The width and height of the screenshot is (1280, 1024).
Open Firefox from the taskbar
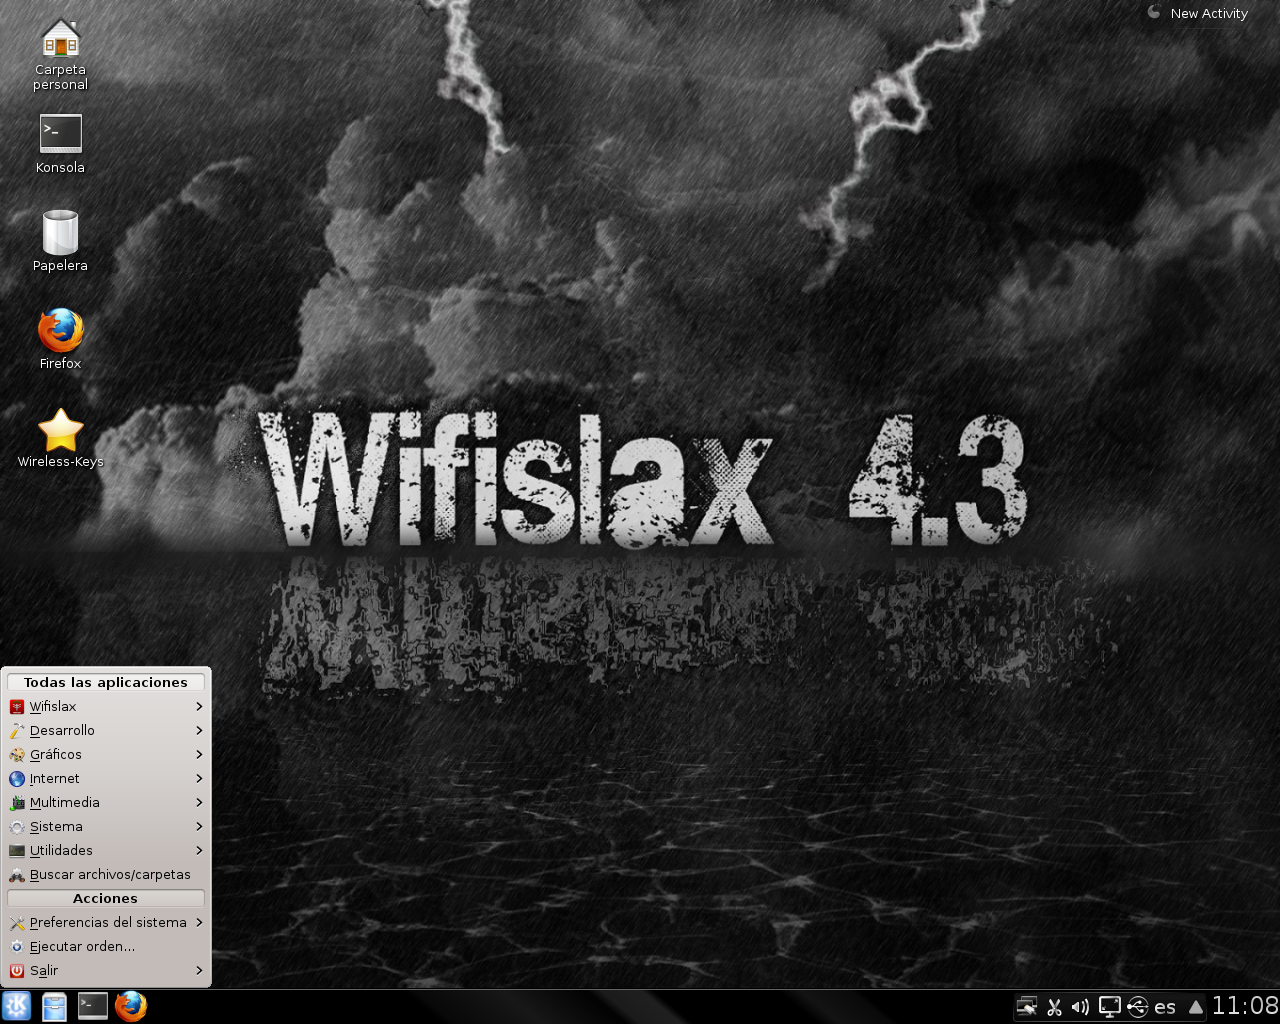tap(130, 1007)
